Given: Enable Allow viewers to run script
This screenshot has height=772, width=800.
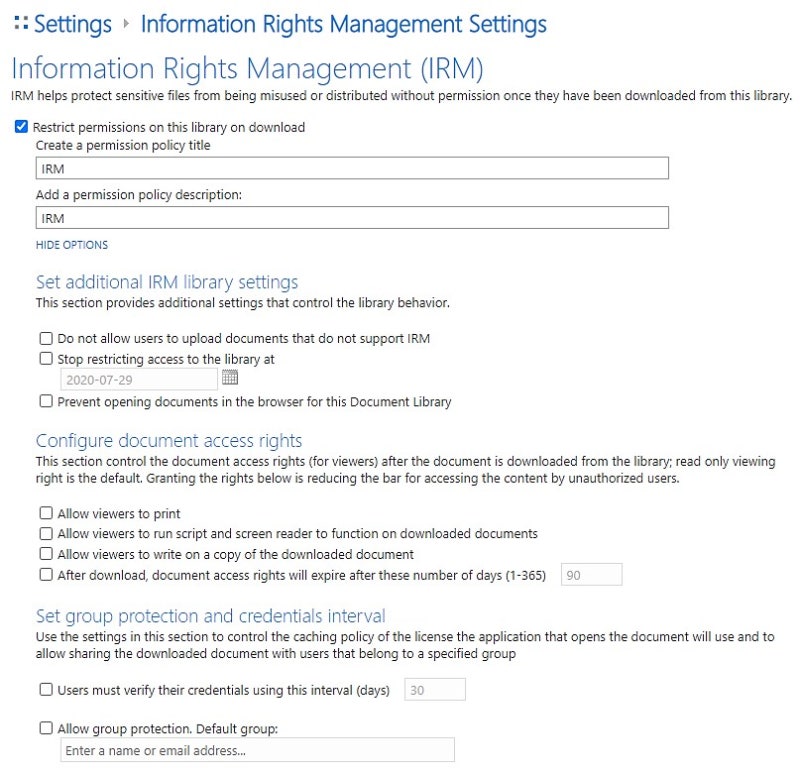Looking at the screenshot, I should click(46, 534).
